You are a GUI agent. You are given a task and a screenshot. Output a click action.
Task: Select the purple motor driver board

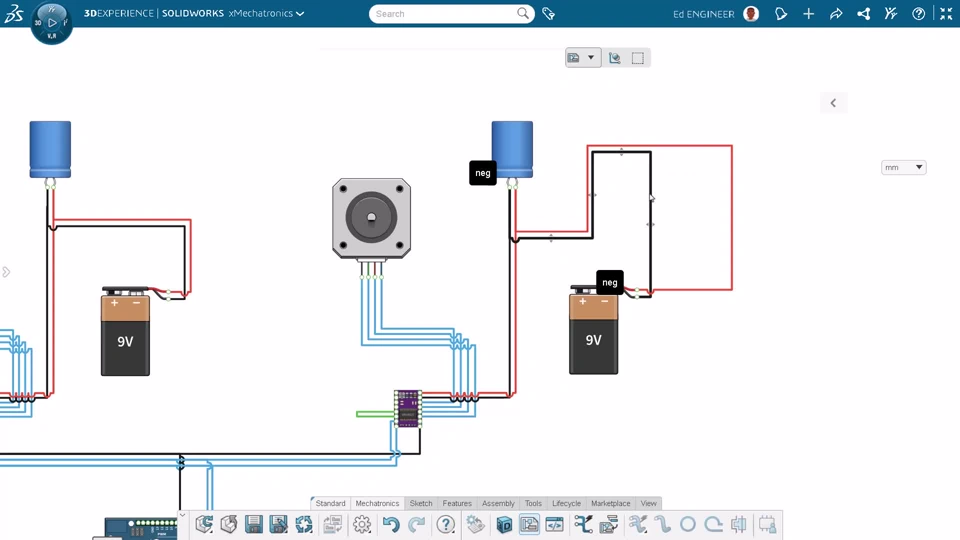pos(408,408)
